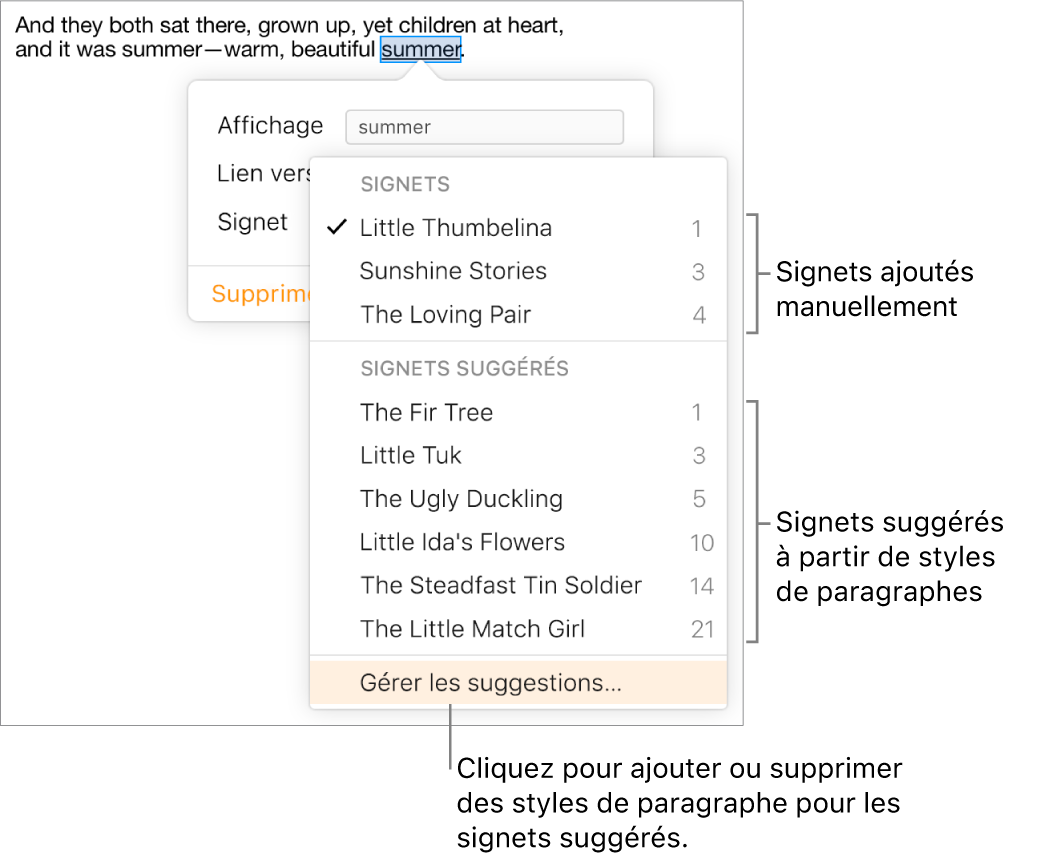Choose "Sunshine Stories" from the bookmark list
1039x865 pixels.
(x=453, y=271)
